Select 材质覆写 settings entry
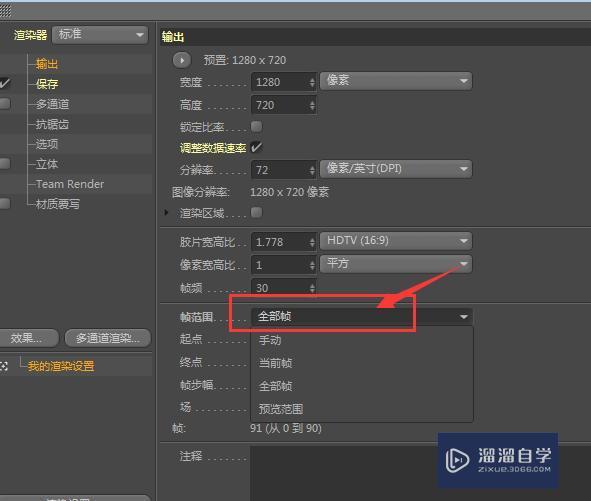Screen dimensions: 591x501 (58, 204)
